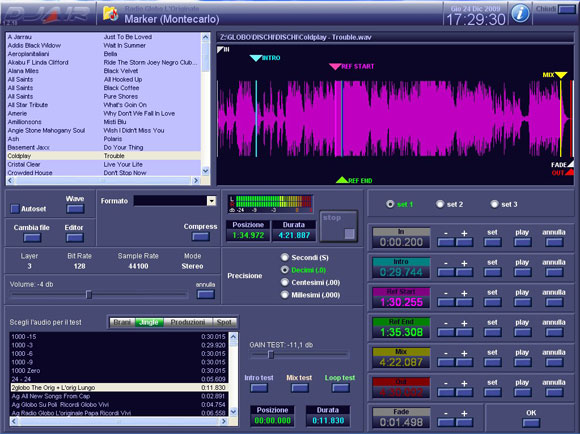
Task: Click the Ref Start time value 1:30.255
Action: click(x=401, y=302)
